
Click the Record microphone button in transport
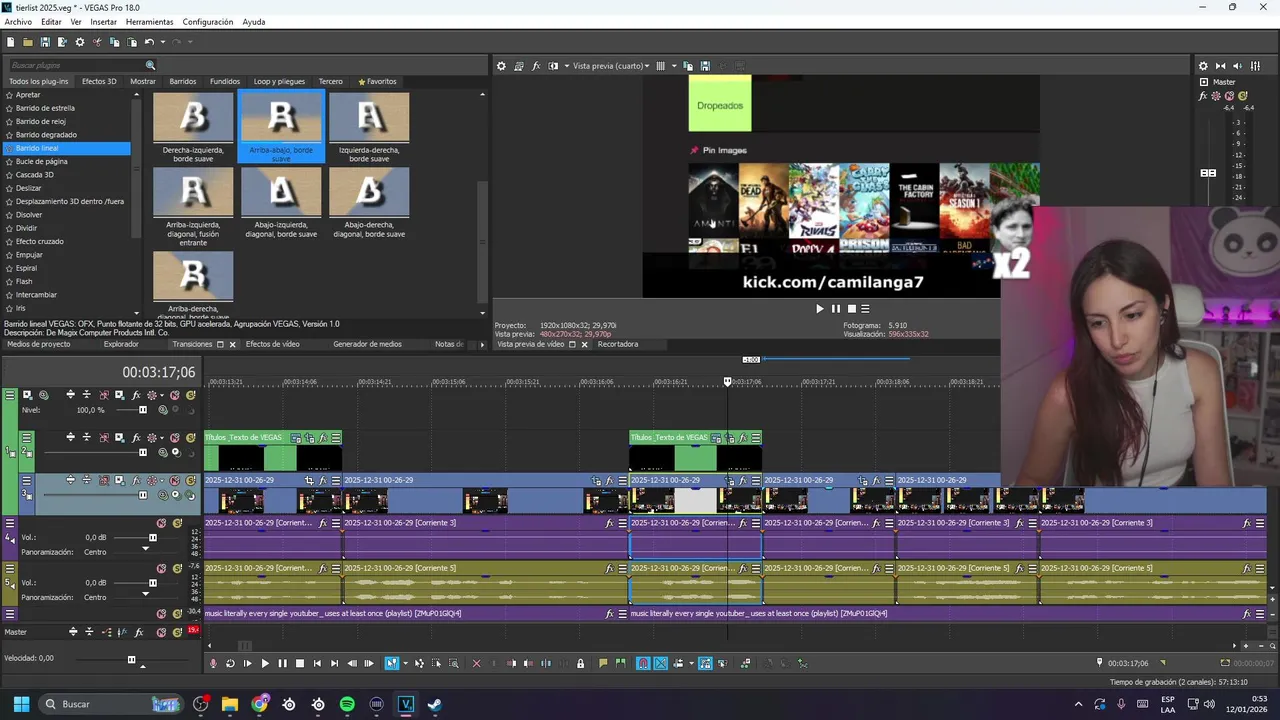pos(213,663)
